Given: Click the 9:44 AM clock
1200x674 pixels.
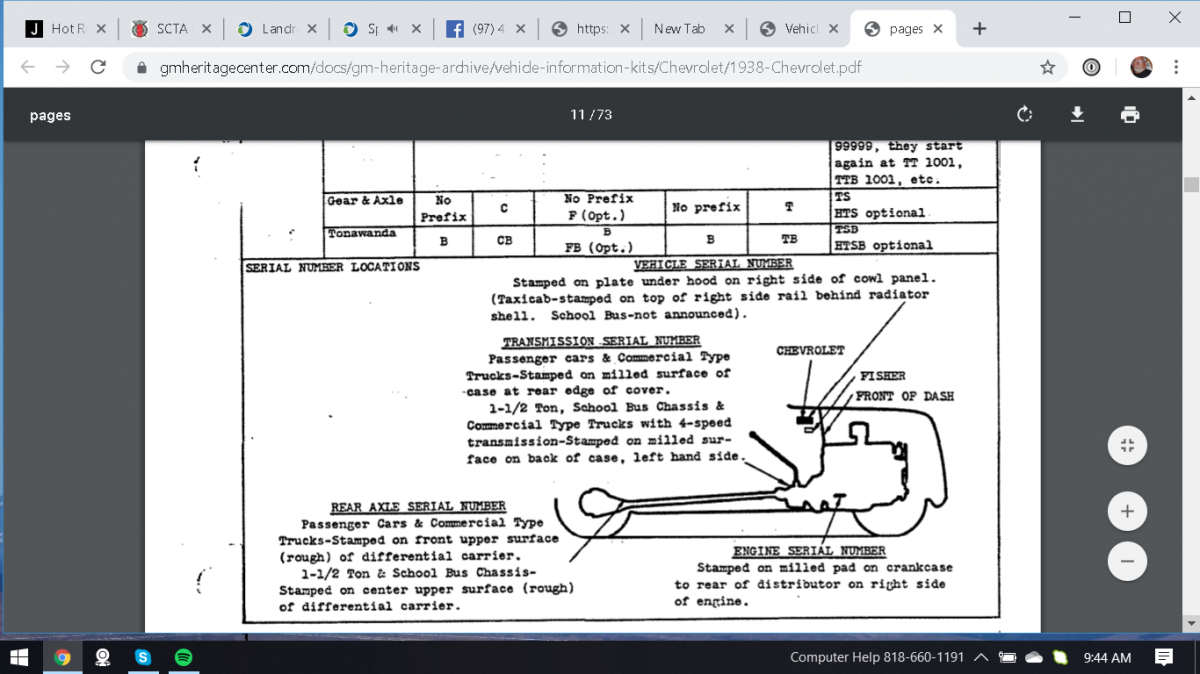Looking at the screenshot, I should (x=1107, y=657).
